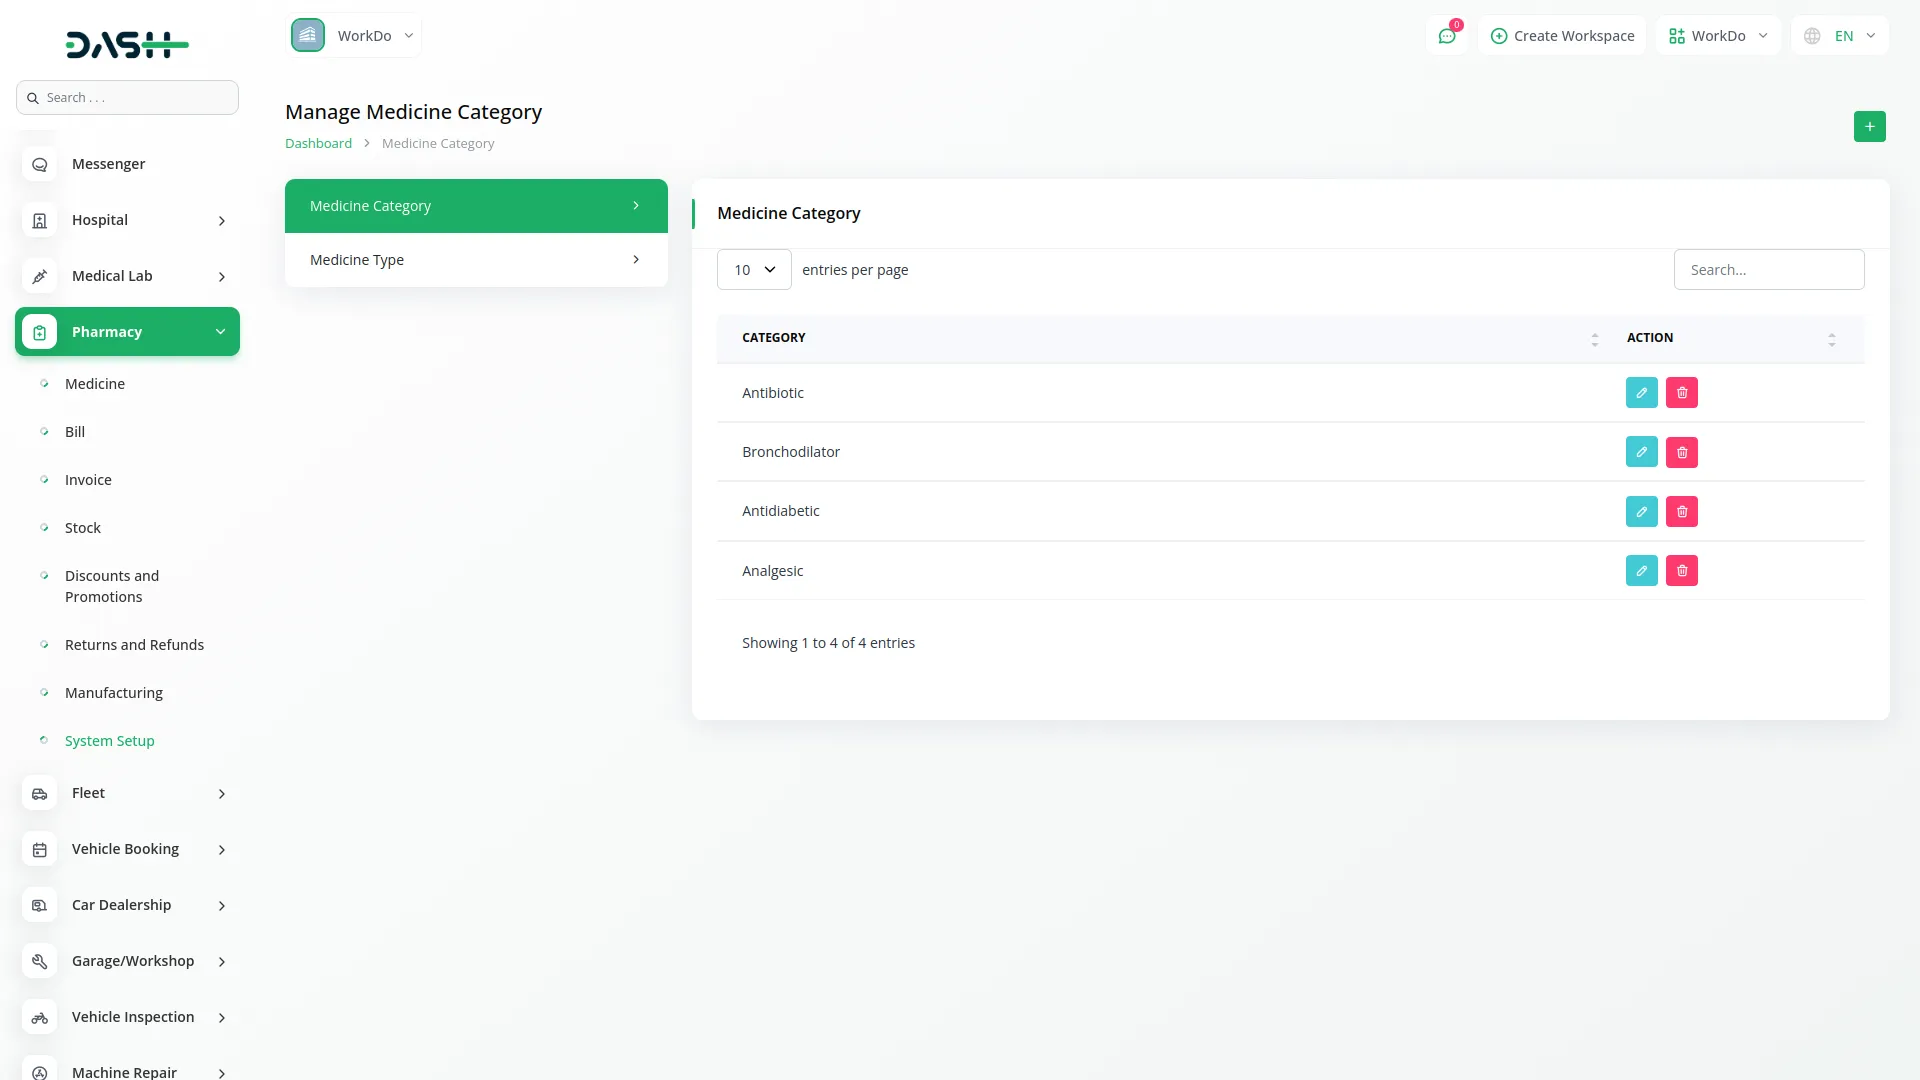Open the entries per page dropdown

753,269
